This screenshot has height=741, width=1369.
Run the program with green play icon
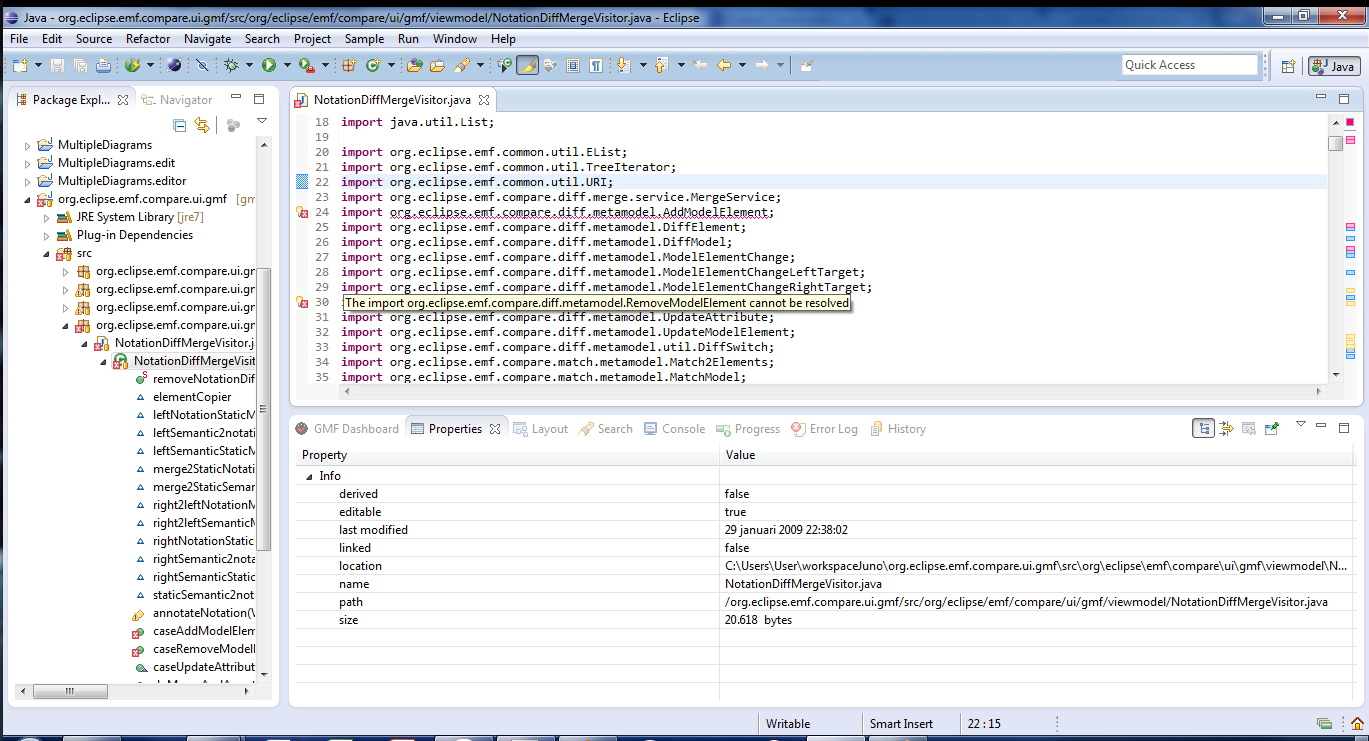pos(269,65)
